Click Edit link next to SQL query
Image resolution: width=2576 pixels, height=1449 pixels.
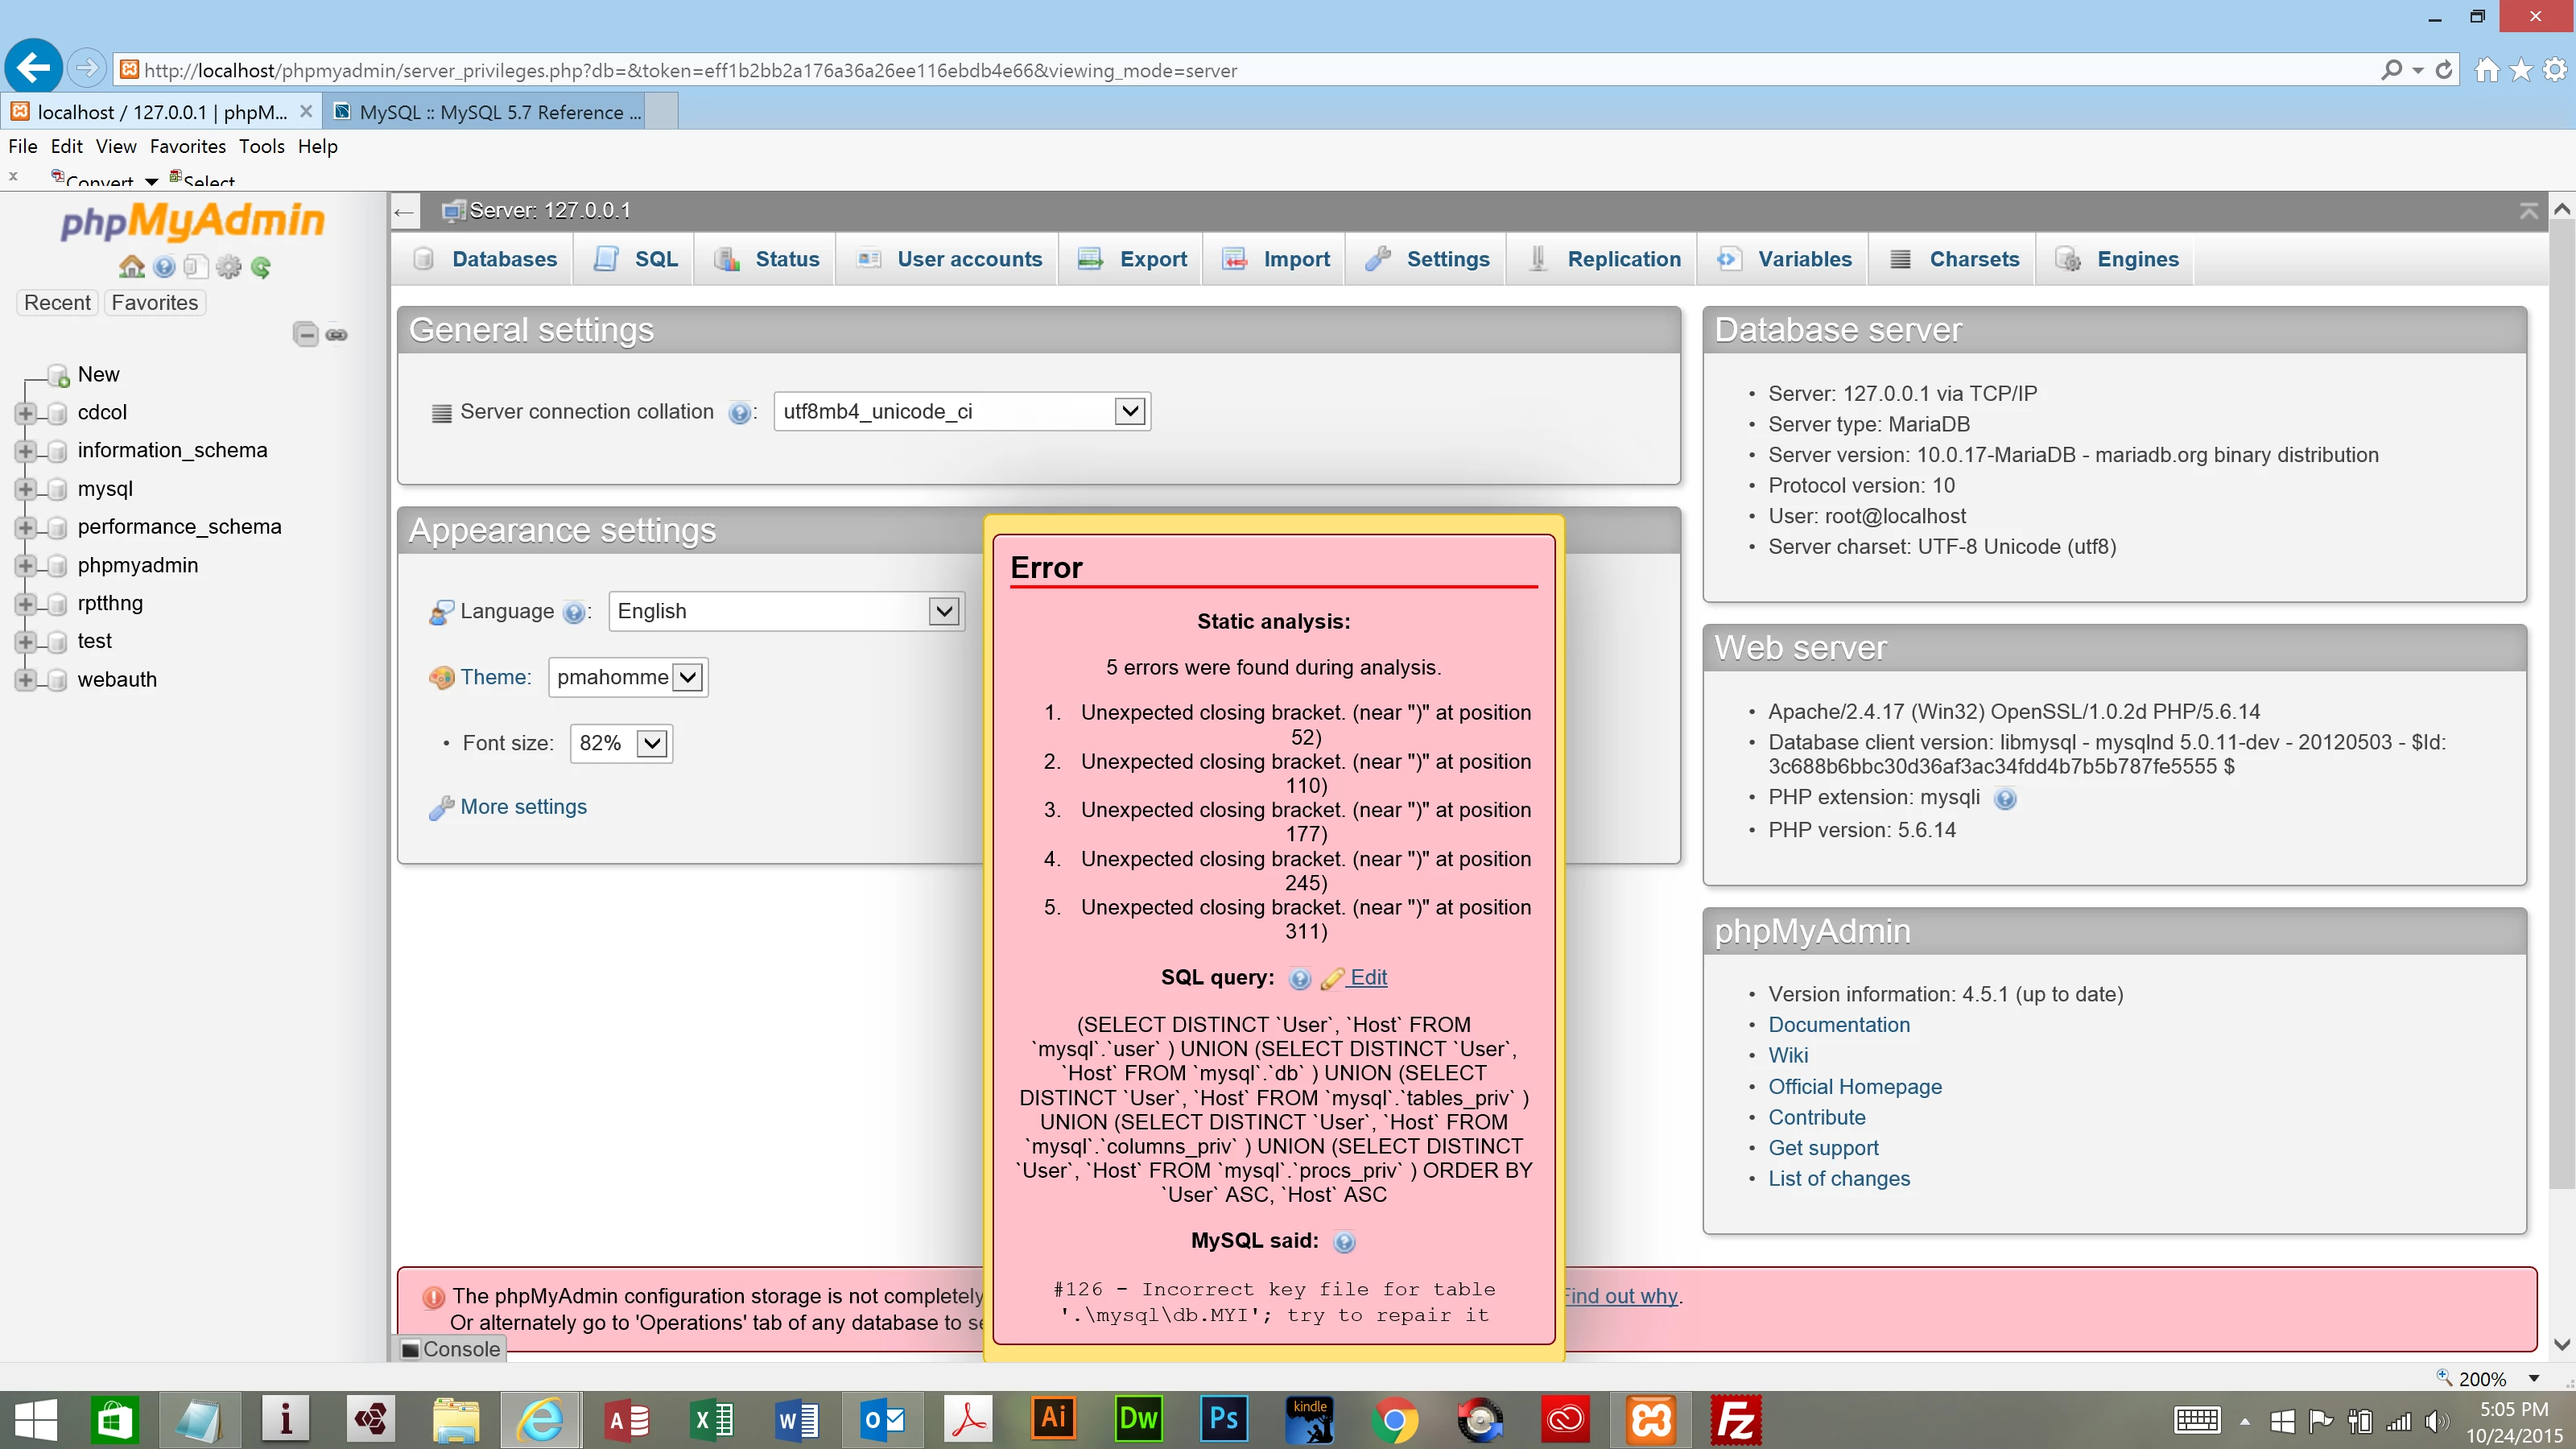pos(1367,977)
